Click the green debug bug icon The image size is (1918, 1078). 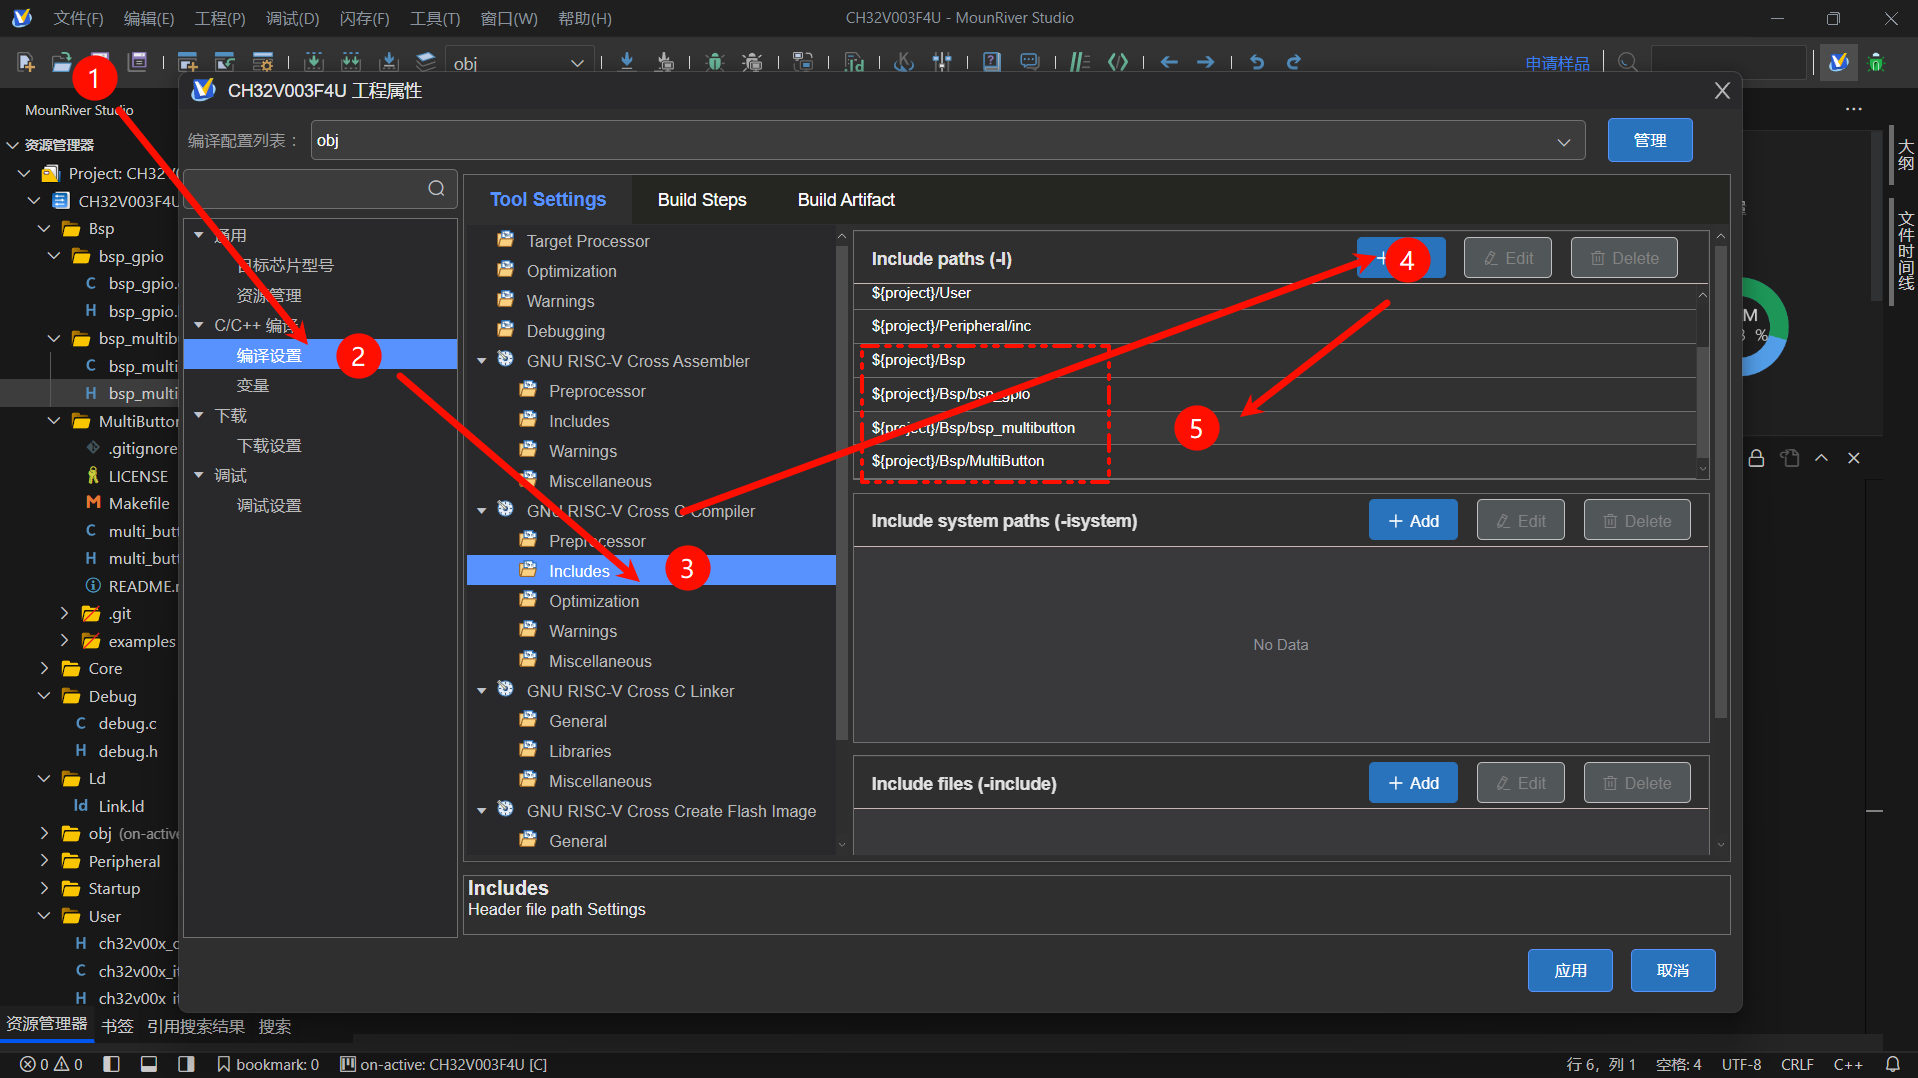714,62
